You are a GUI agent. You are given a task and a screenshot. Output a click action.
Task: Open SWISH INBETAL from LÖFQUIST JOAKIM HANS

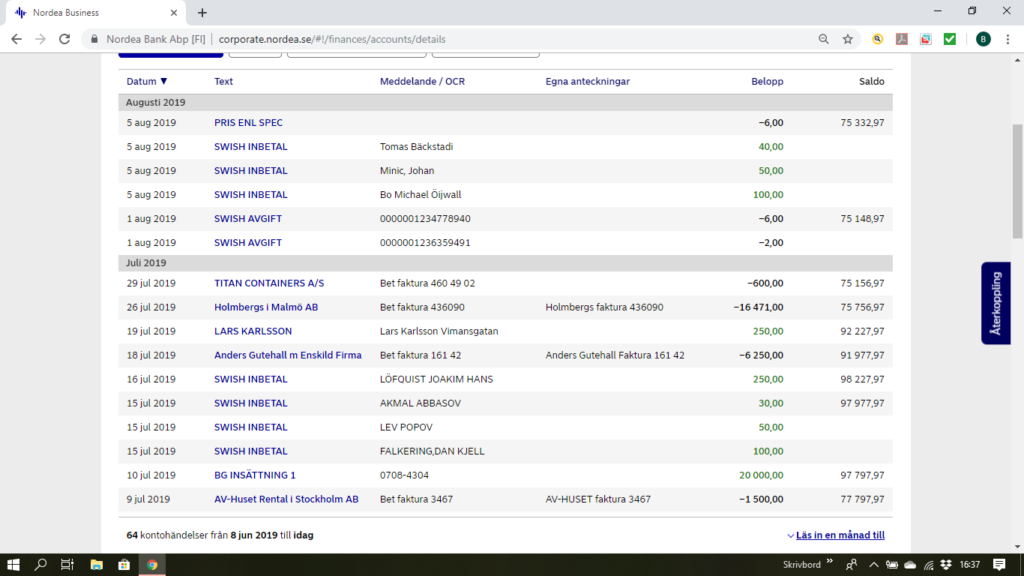point(251,379)
